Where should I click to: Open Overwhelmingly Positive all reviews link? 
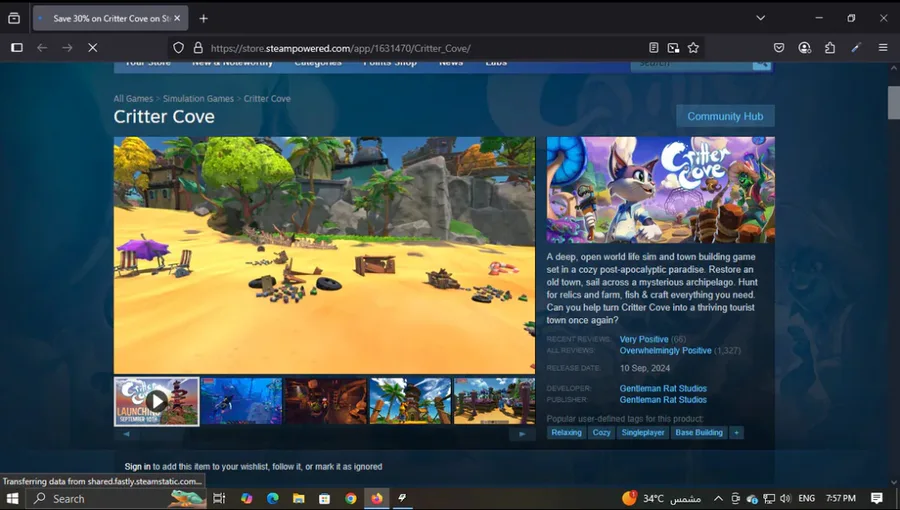point(665,351)
